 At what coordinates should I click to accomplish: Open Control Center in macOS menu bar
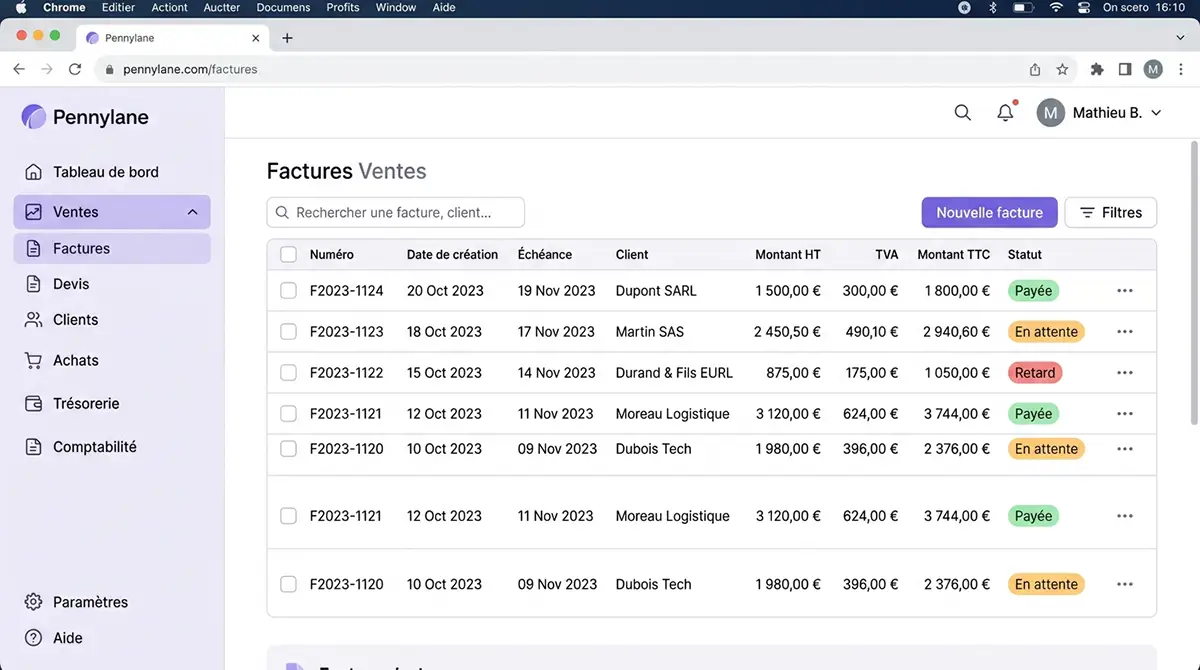point(1084,7)
